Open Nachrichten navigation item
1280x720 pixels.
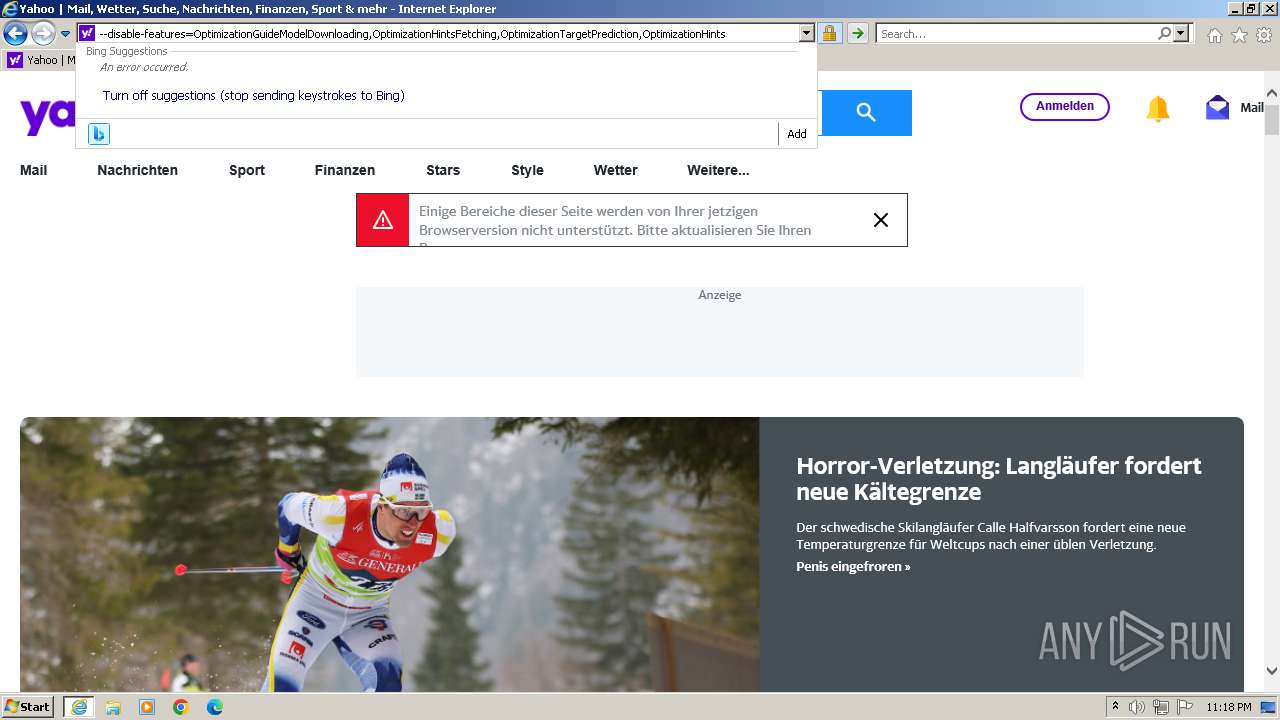click(137, 170)
